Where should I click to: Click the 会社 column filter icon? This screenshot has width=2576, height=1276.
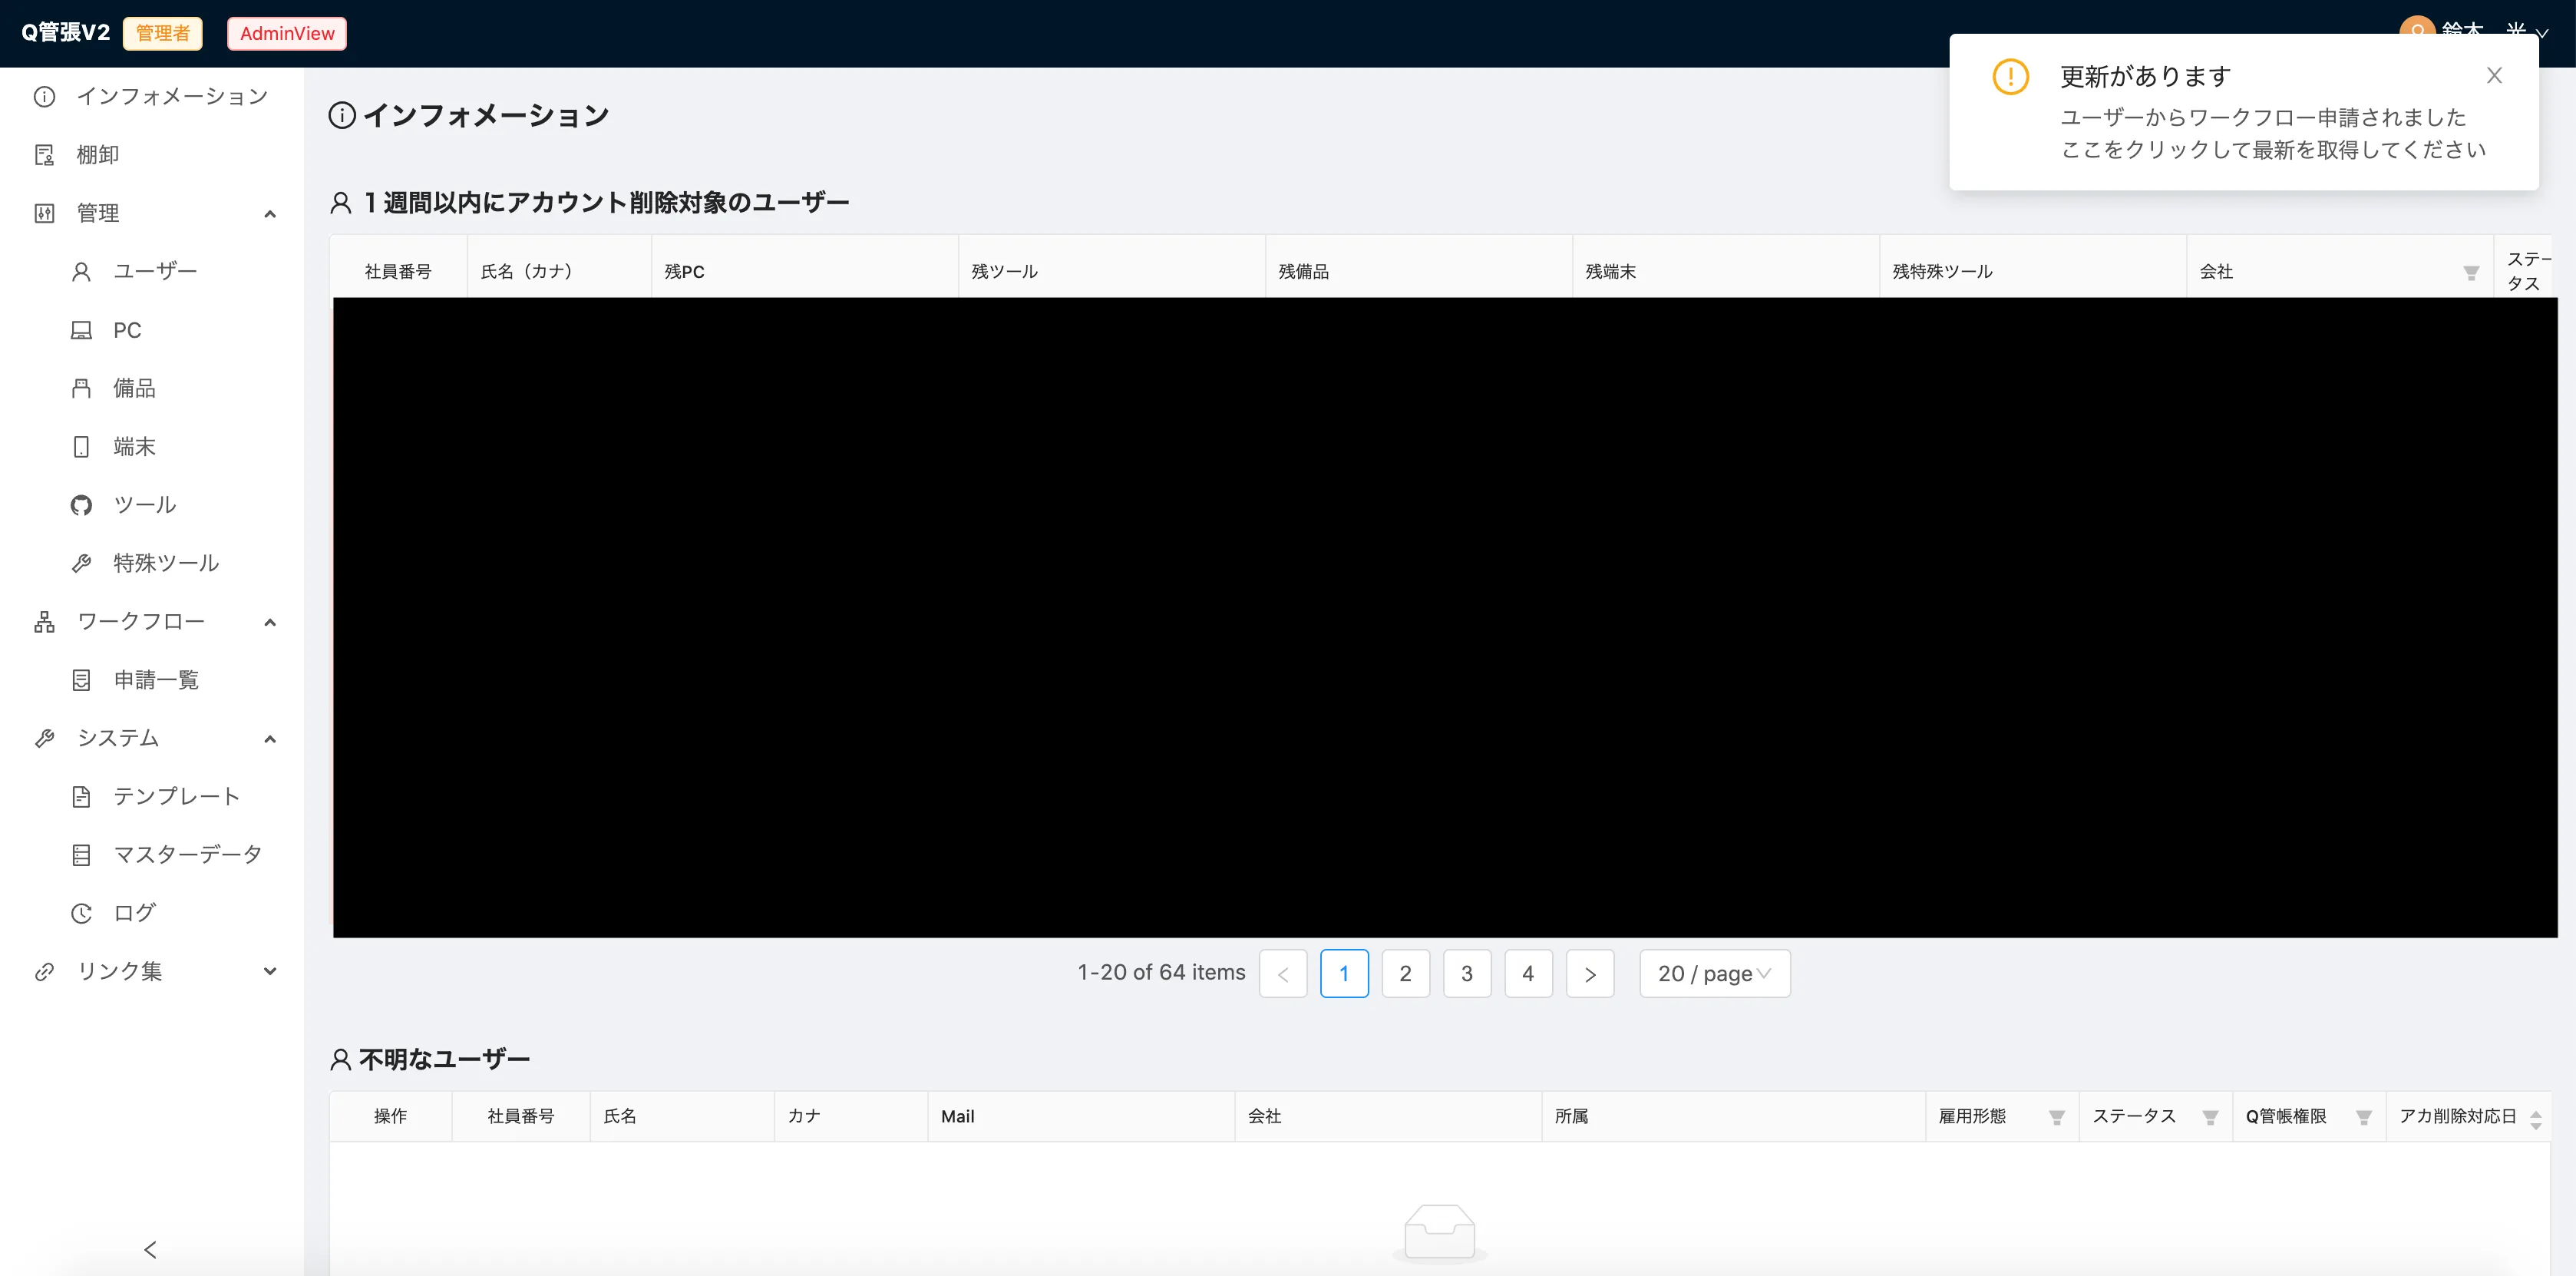point(2470,273)
